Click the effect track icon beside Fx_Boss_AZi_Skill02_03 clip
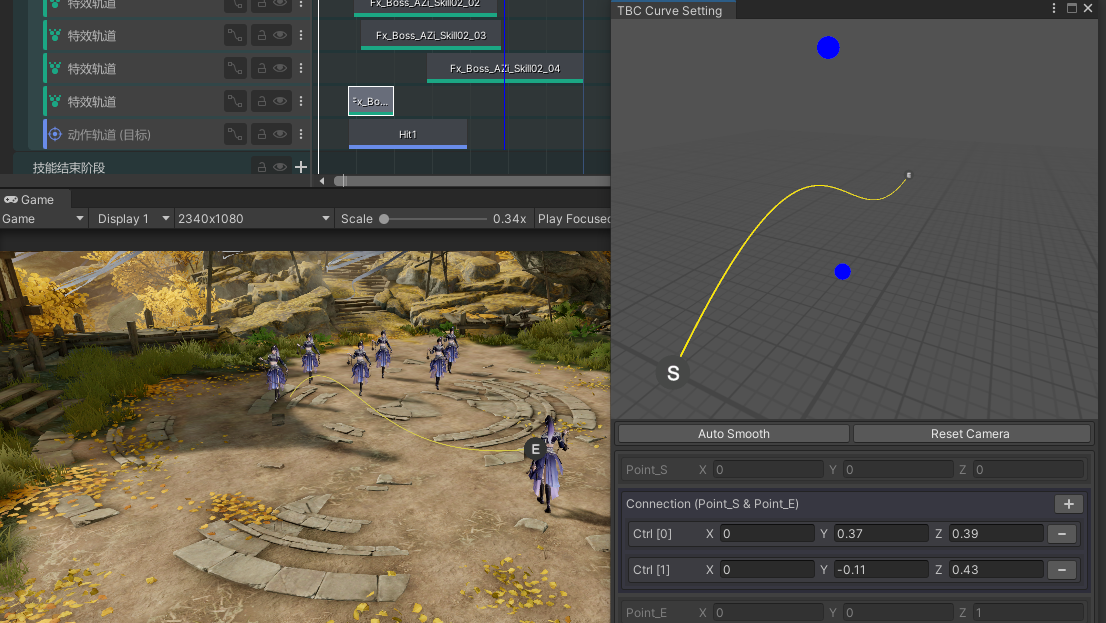The width and height of the screenshot is (1106, 623). (55, 35)
